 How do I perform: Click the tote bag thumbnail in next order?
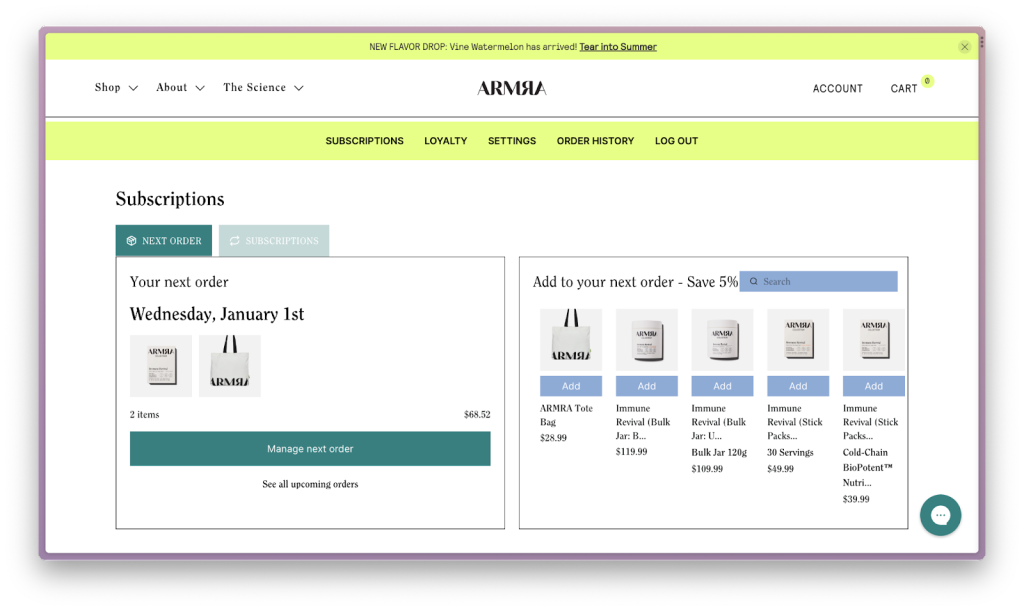(230, 366)
